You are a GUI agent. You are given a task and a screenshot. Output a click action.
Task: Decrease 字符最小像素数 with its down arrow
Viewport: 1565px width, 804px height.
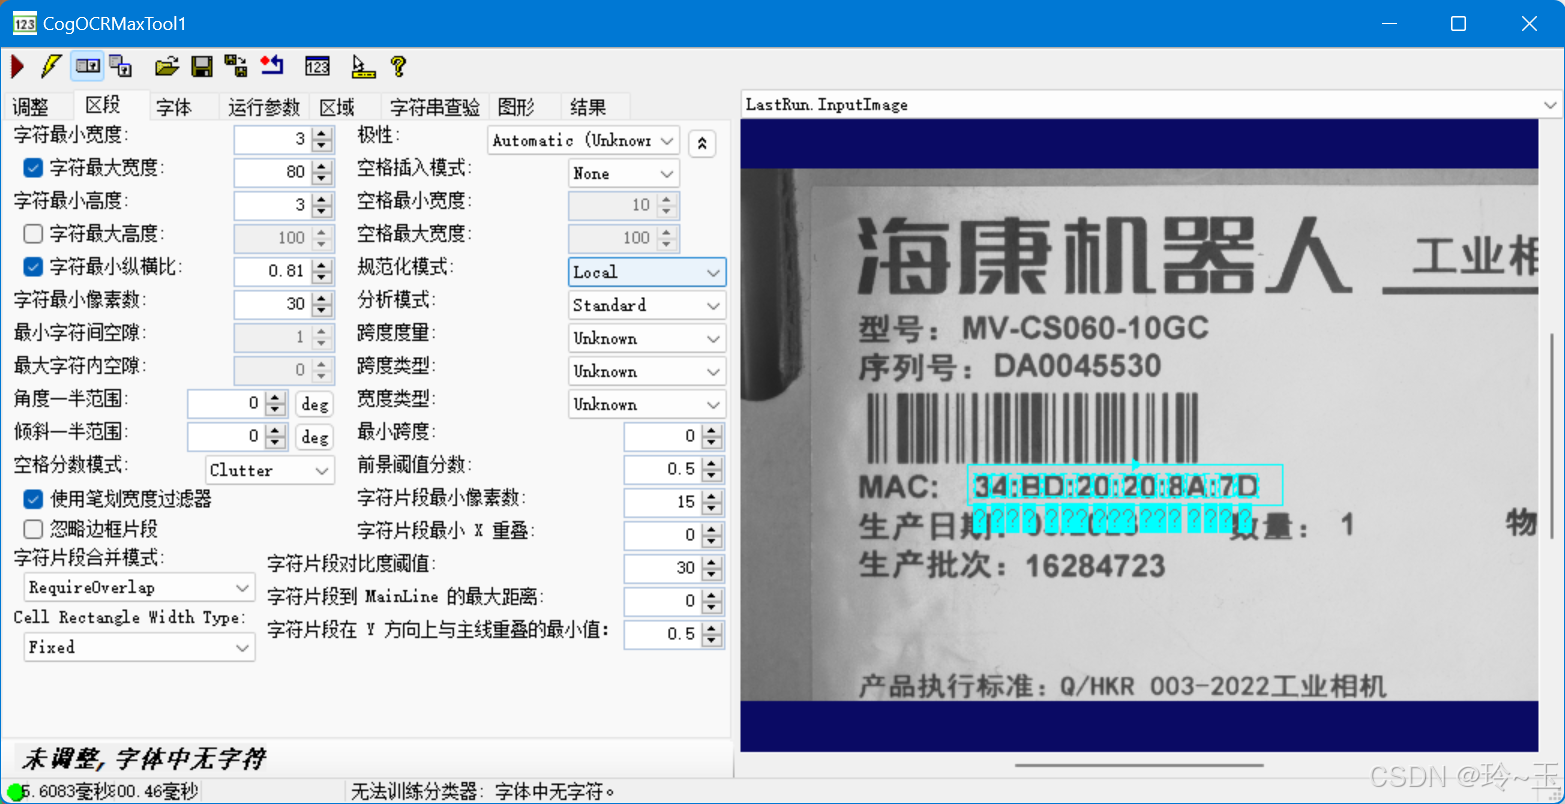[321, 310]
